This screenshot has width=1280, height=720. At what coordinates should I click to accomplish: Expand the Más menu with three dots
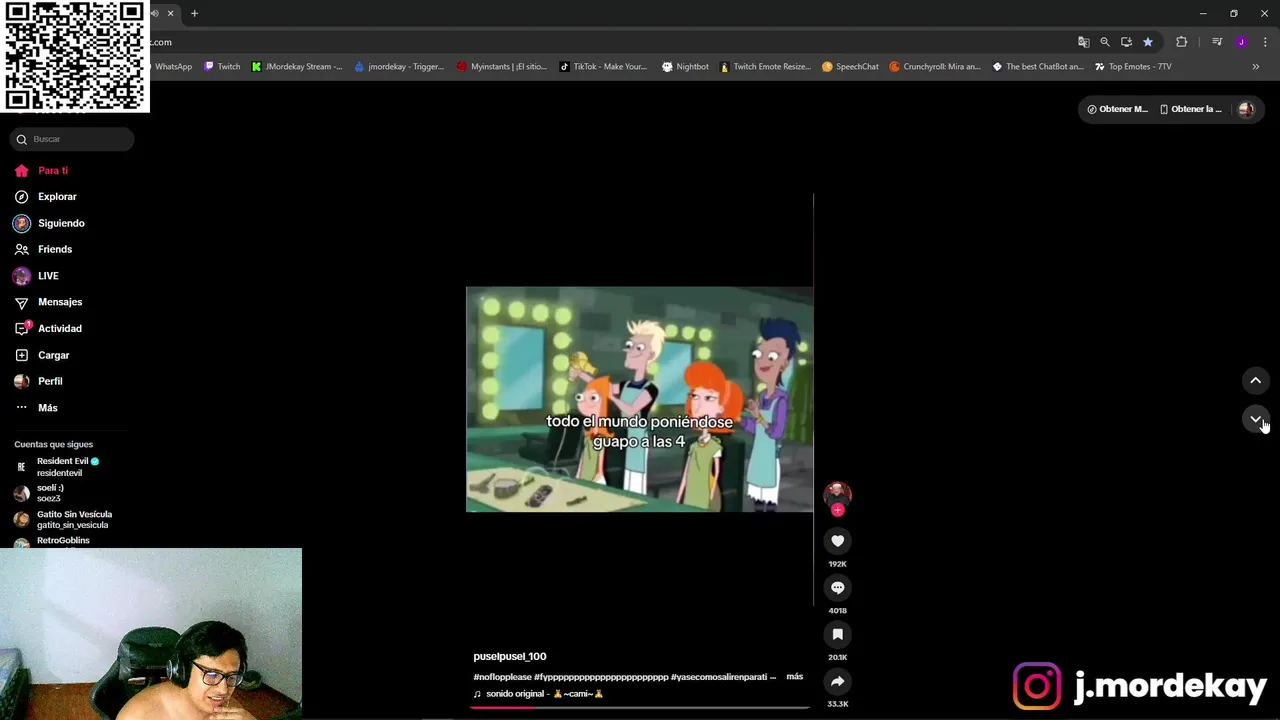pos(36,408)
